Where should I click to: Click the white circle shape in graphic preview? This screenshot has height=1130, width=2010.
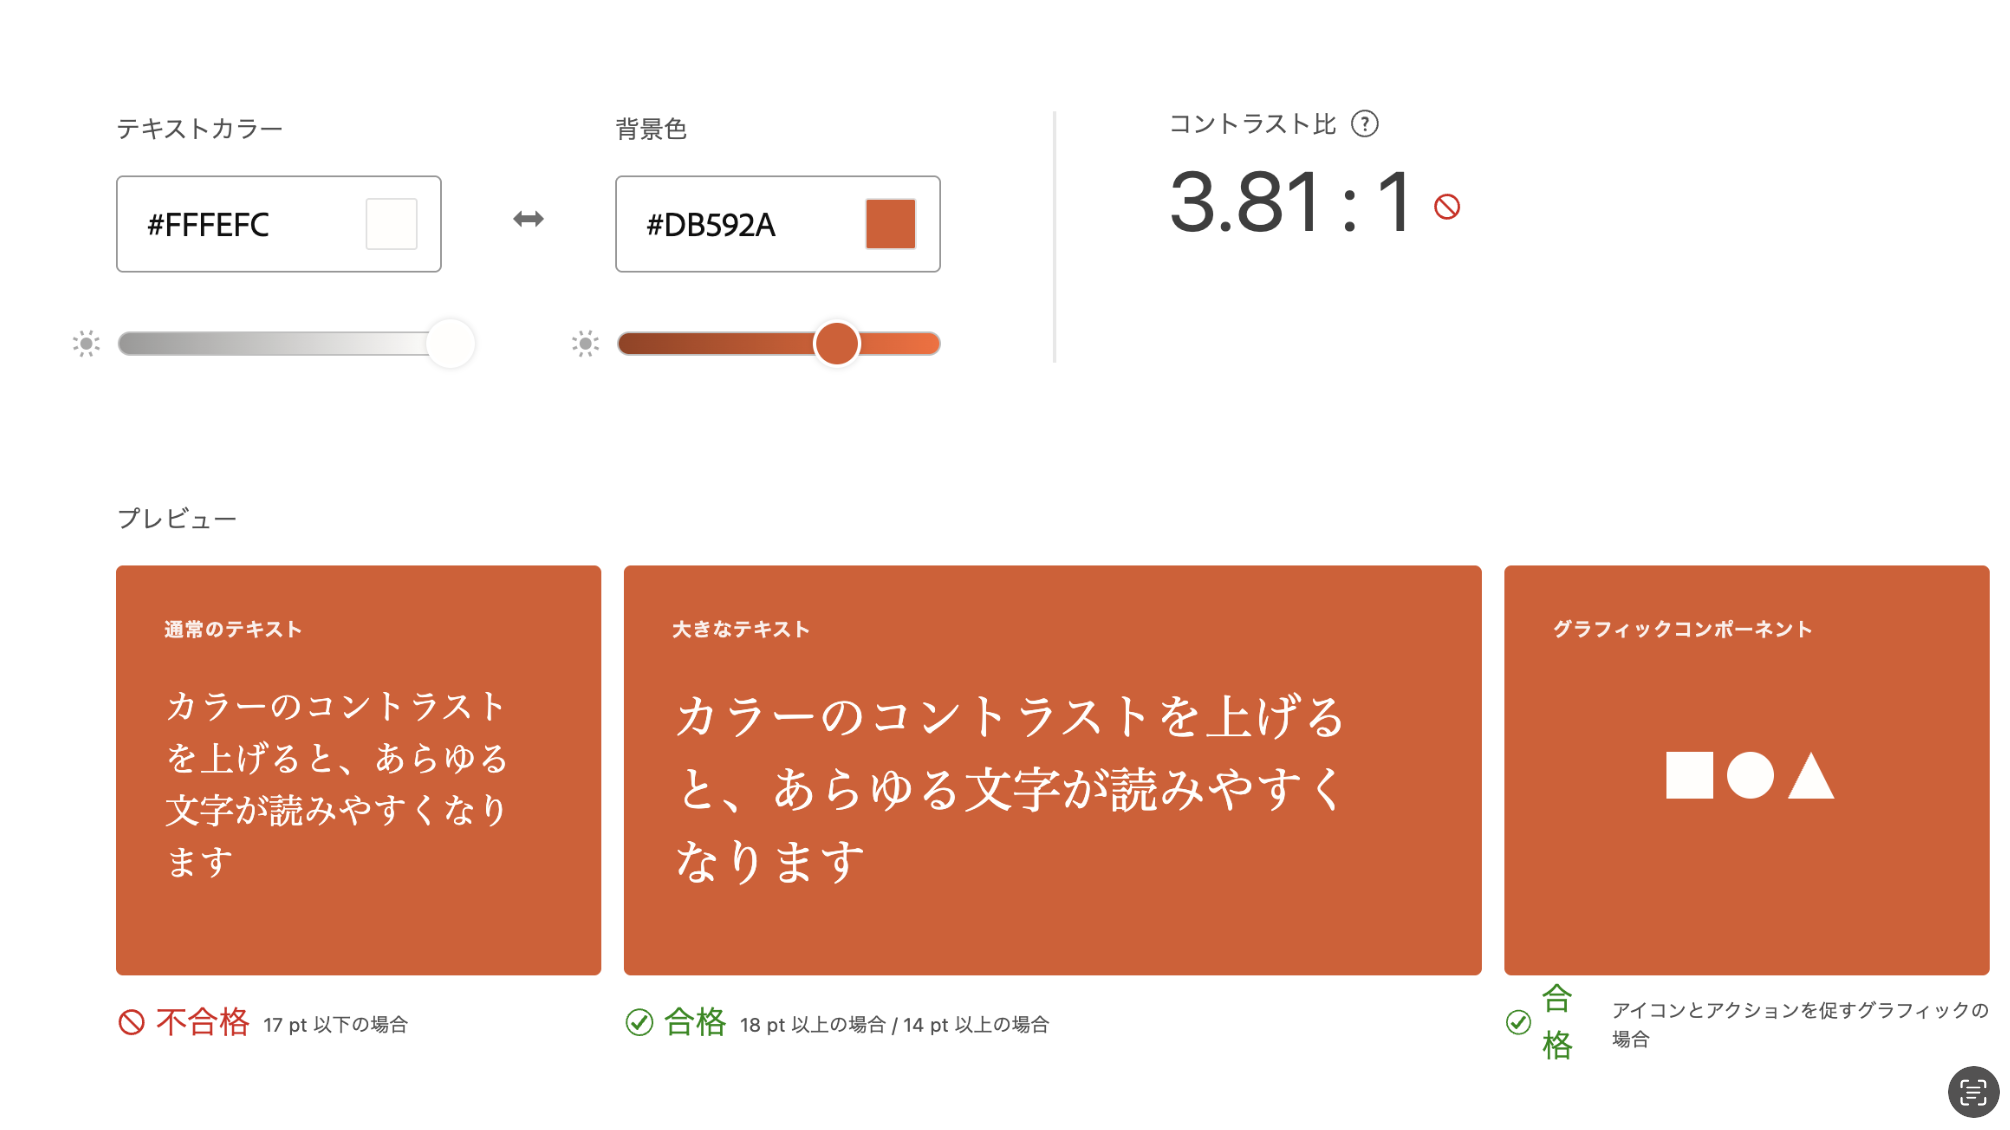pyautogui.click(x=1750, y=775)
